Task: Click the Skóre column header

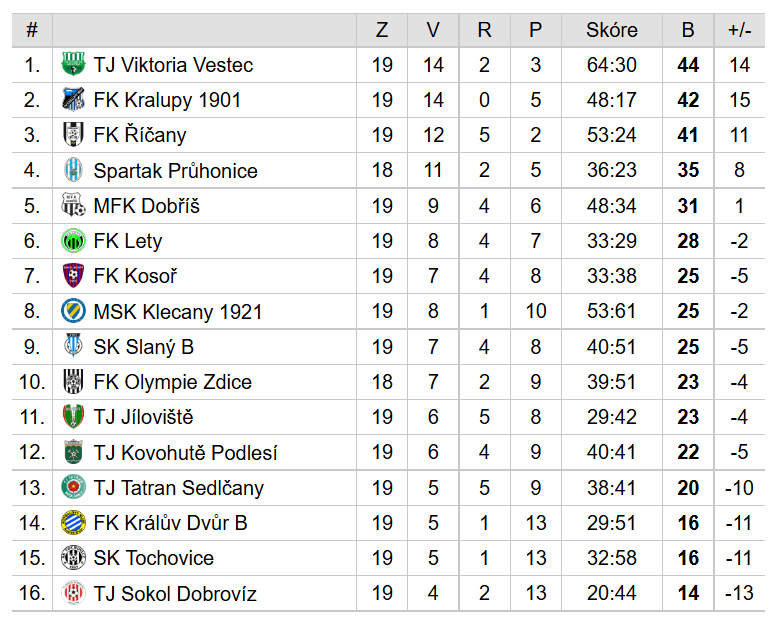Action: [611, 30]
